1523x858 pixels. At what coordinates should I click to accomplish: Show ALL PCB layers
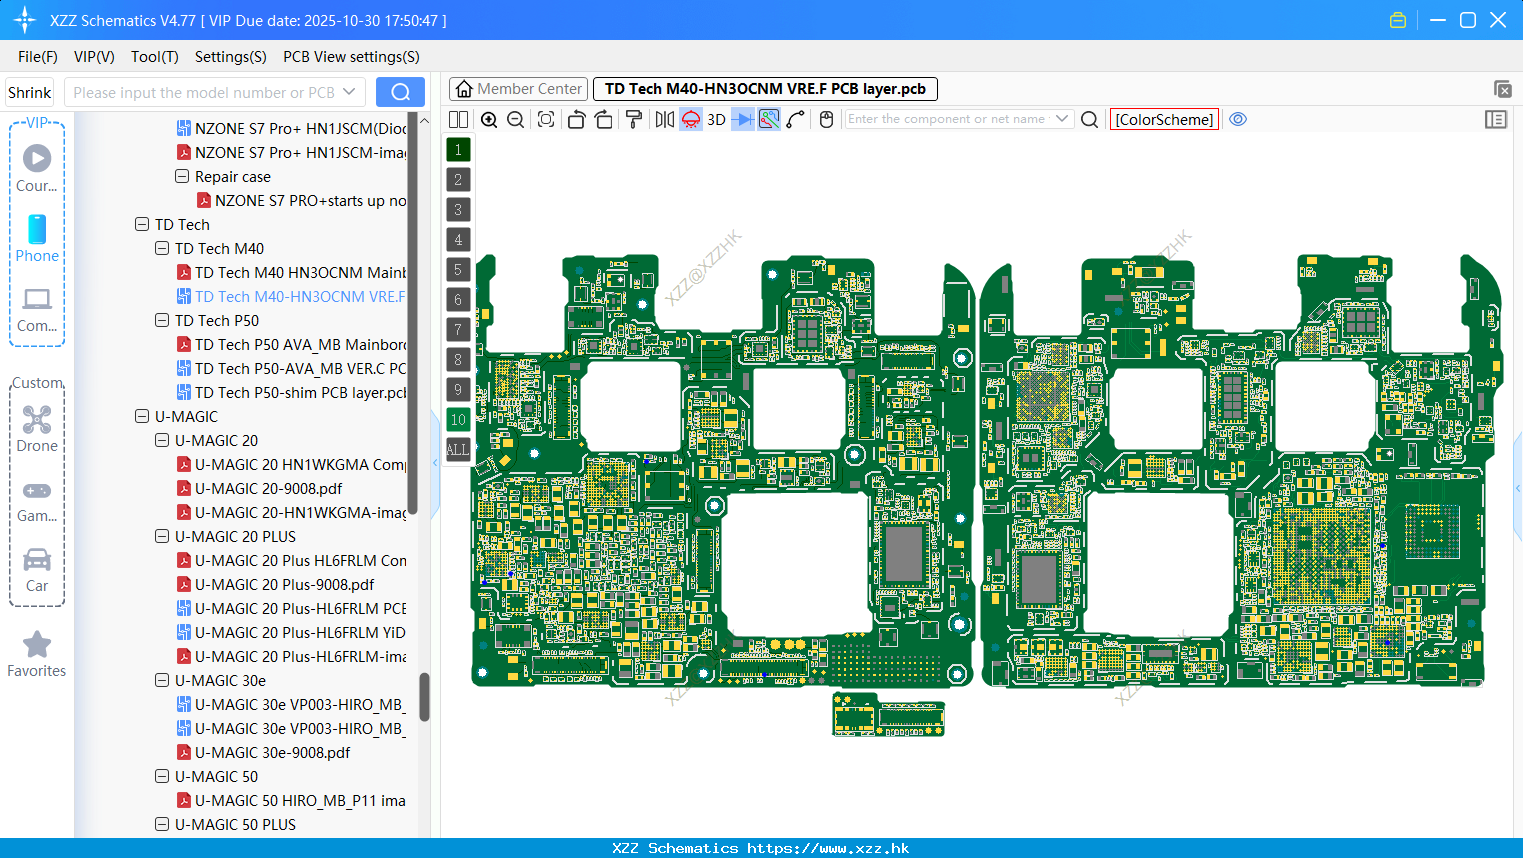point(458,449)
